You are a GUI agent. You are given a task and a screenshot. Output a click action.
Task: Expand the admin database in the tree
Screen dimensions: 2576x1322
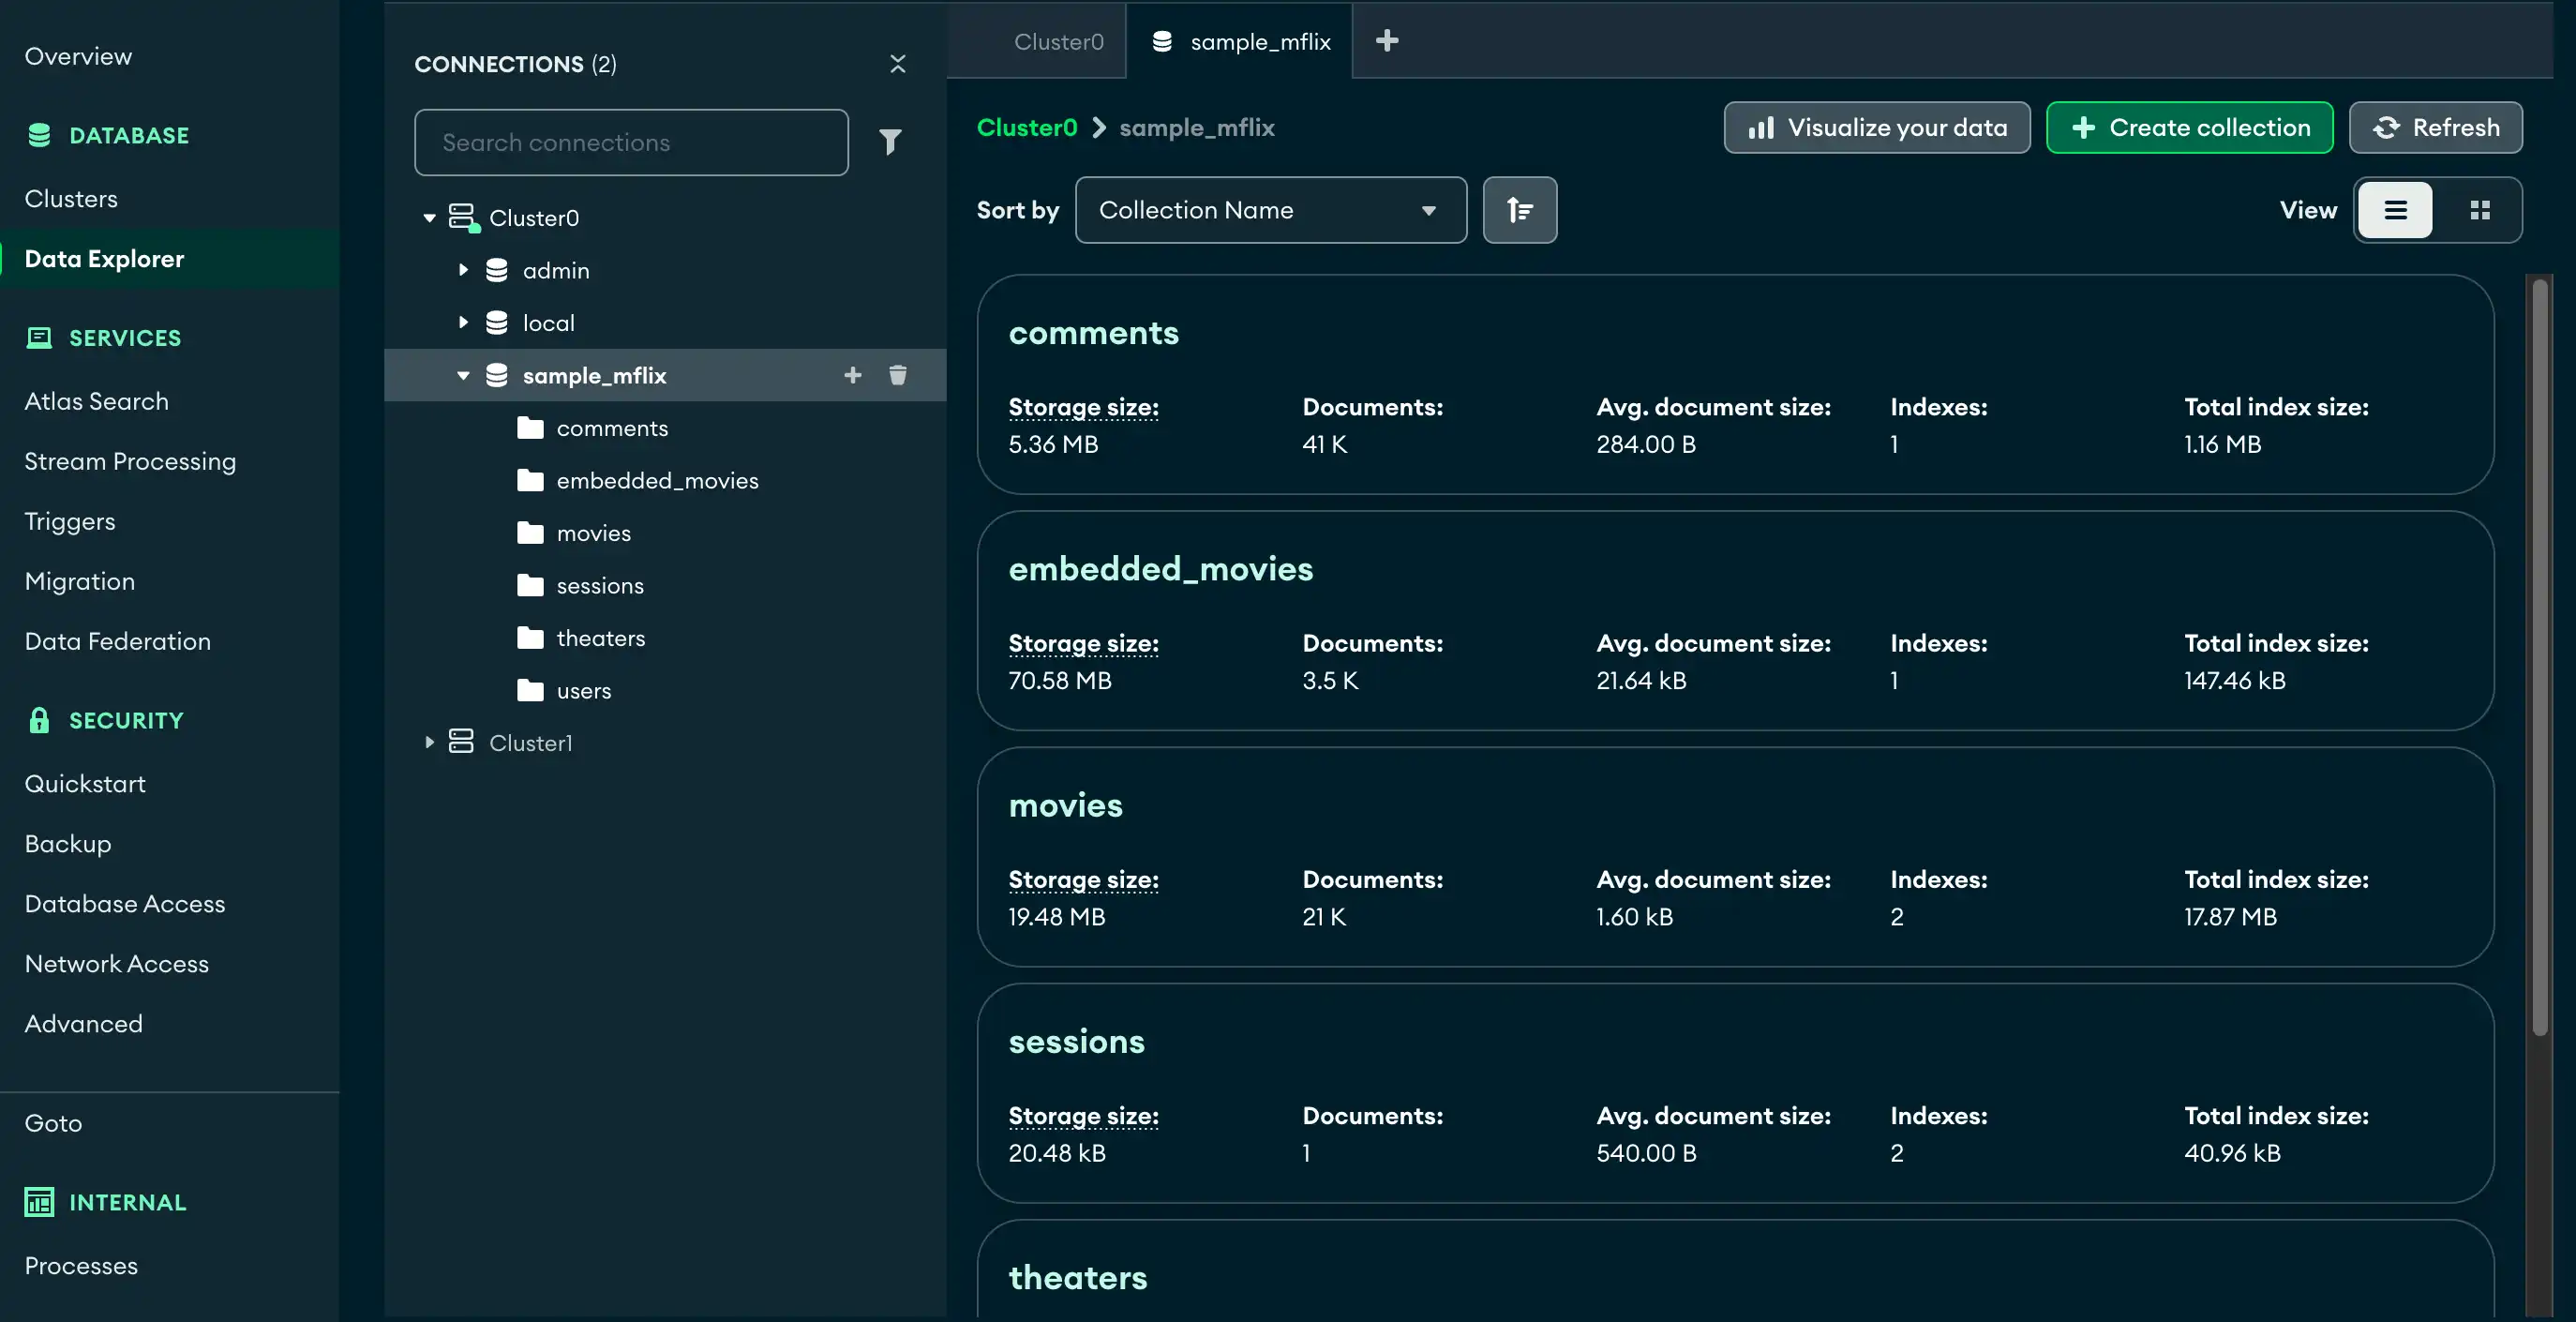[x=463, y=270]
